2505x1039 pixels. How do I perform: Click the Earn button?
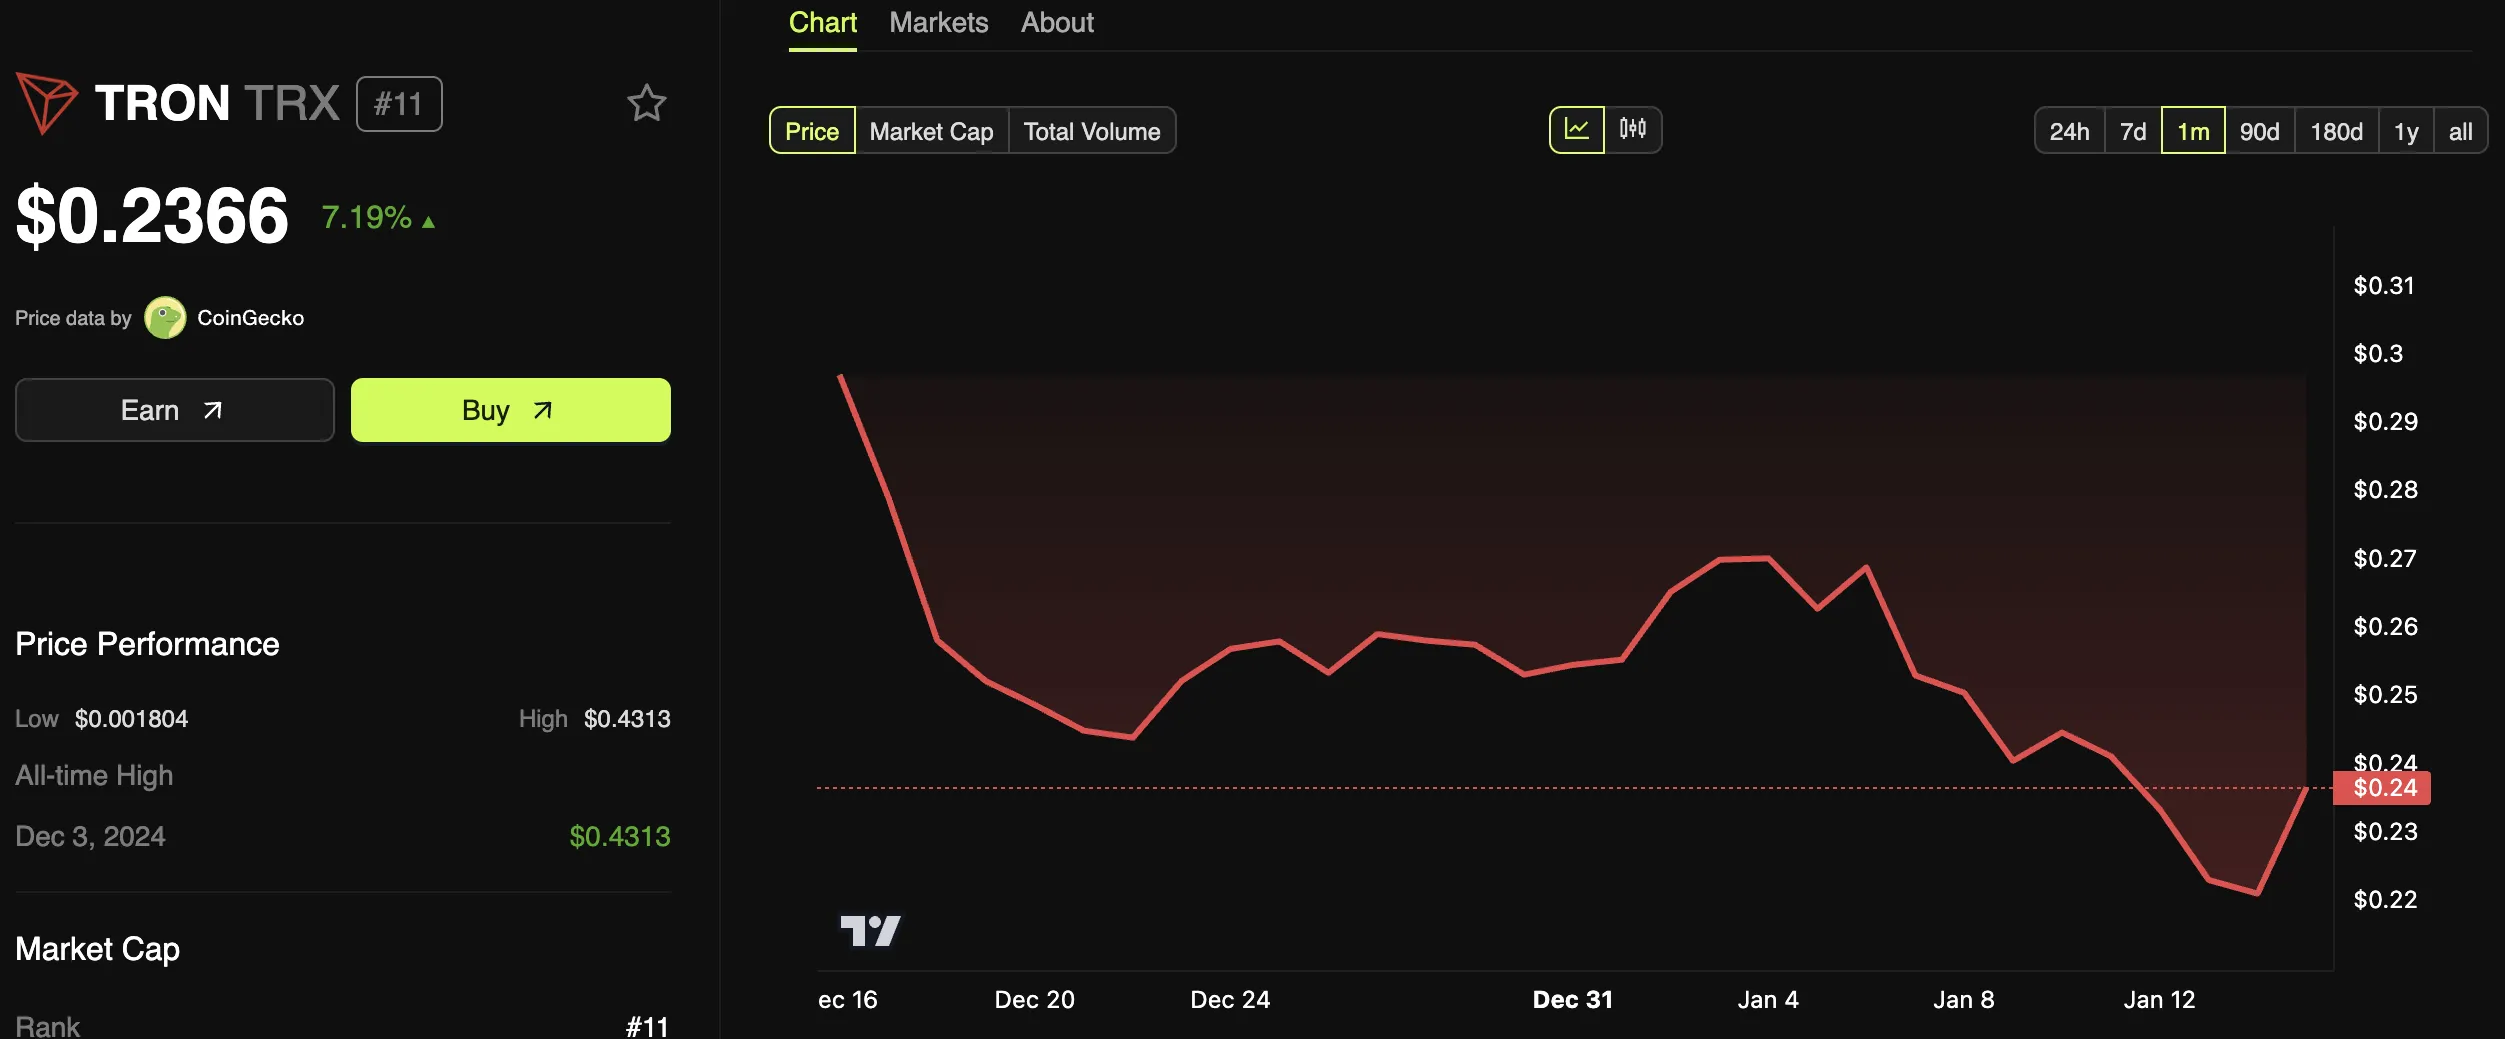click(174, 410)
